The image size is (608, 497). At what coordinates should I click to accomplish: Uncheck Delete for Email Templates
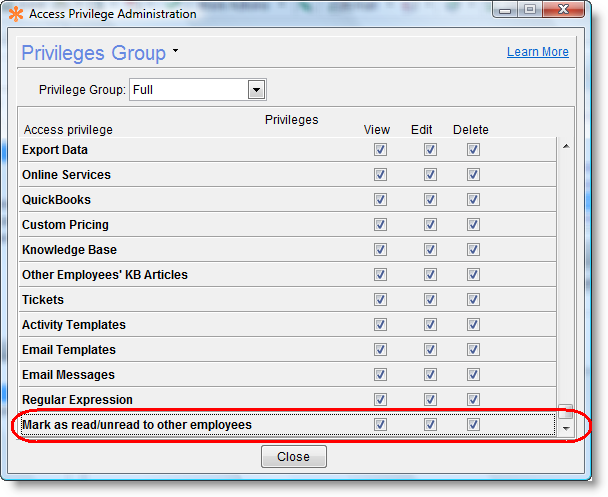473,350
